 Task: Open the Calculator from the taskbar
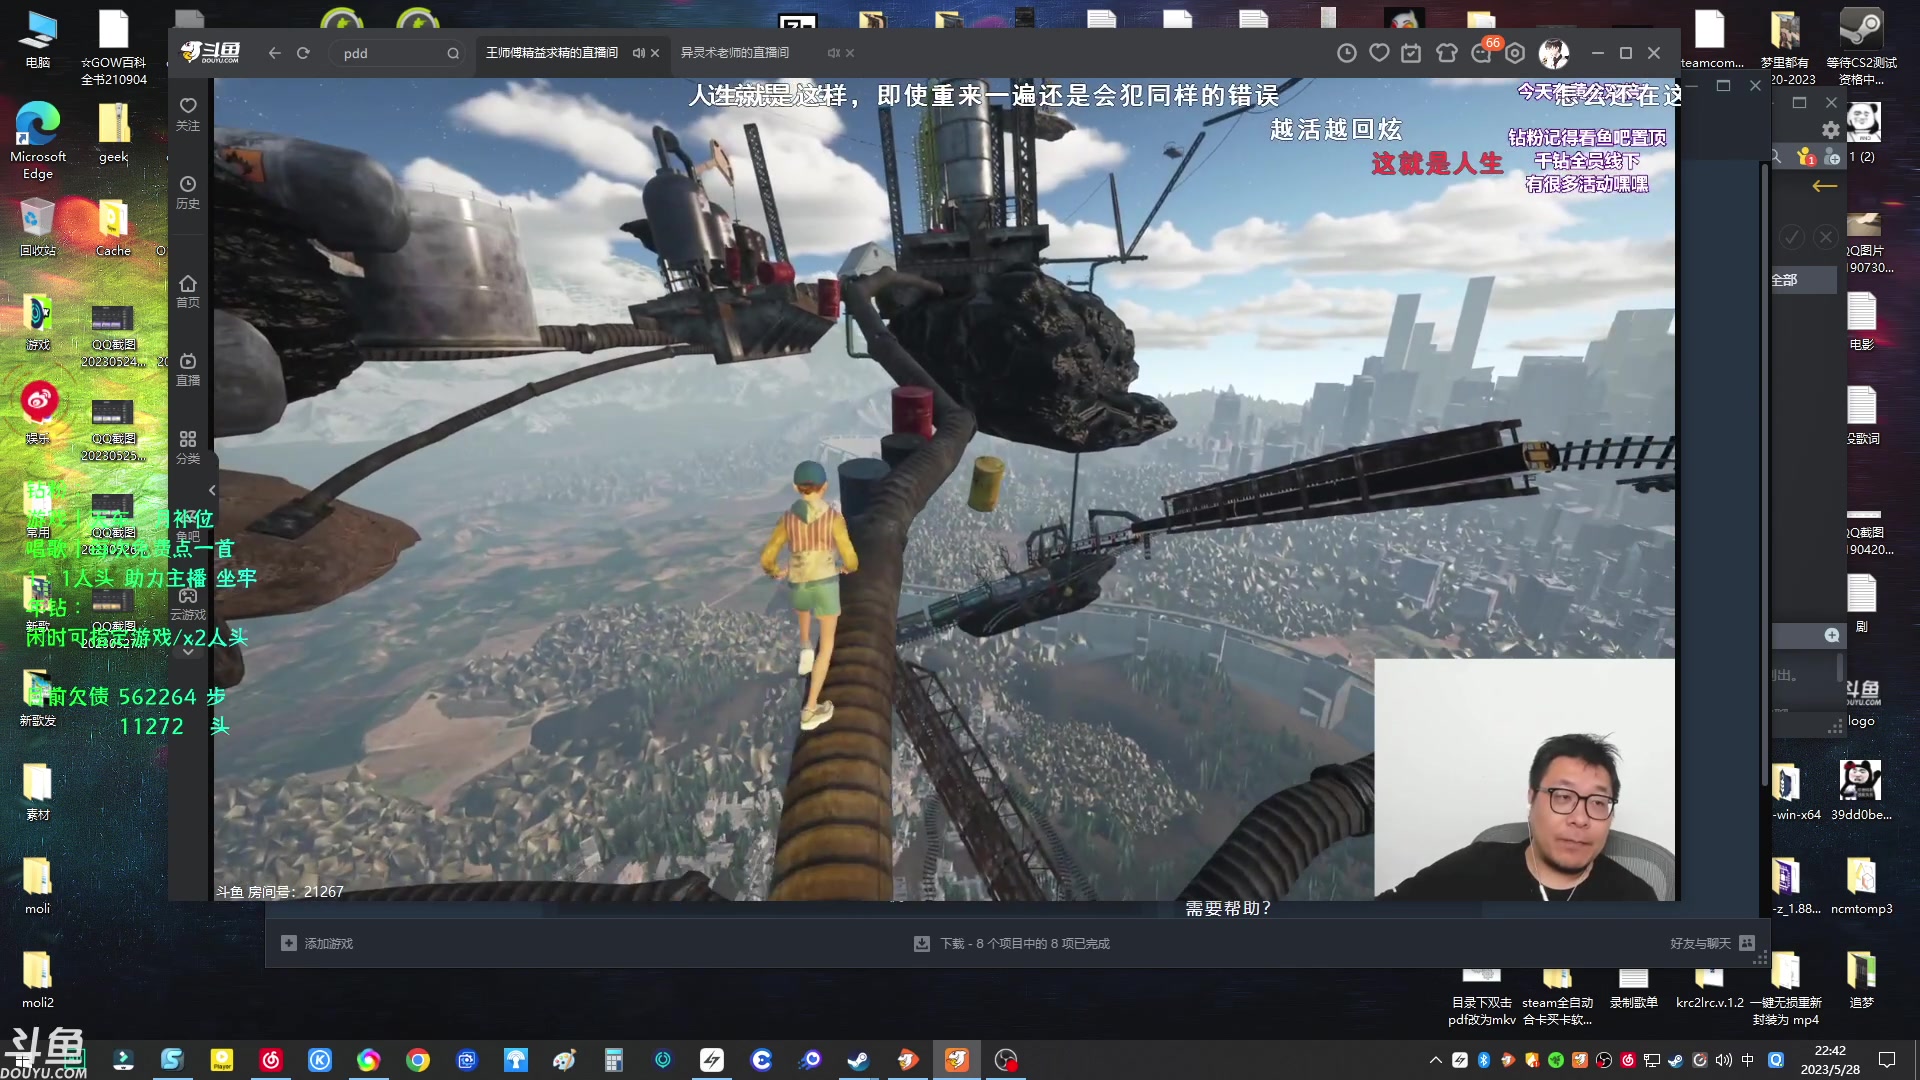(613, 1060)
